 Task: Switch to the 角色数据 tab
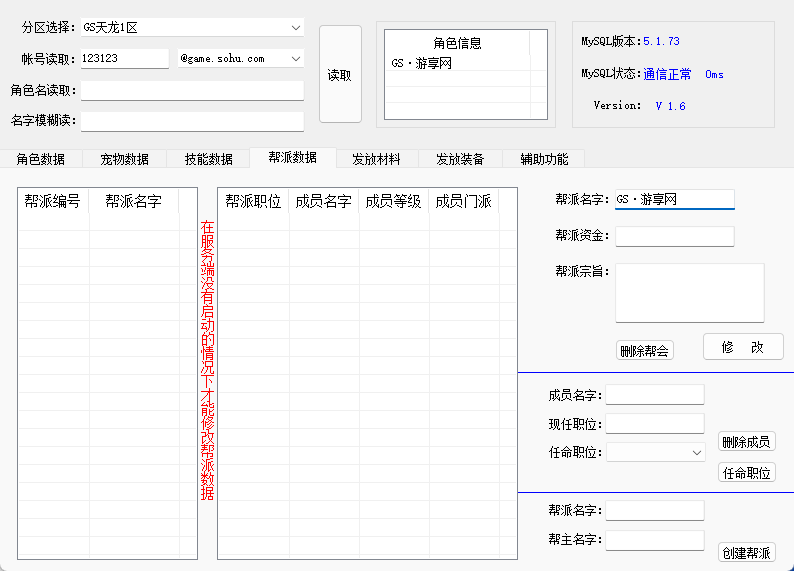[41, 159]
